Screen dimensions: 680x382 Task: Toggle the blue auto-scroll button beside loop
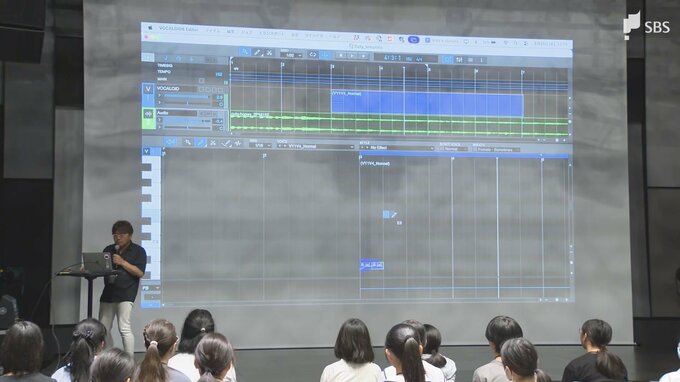coord(325,55)
